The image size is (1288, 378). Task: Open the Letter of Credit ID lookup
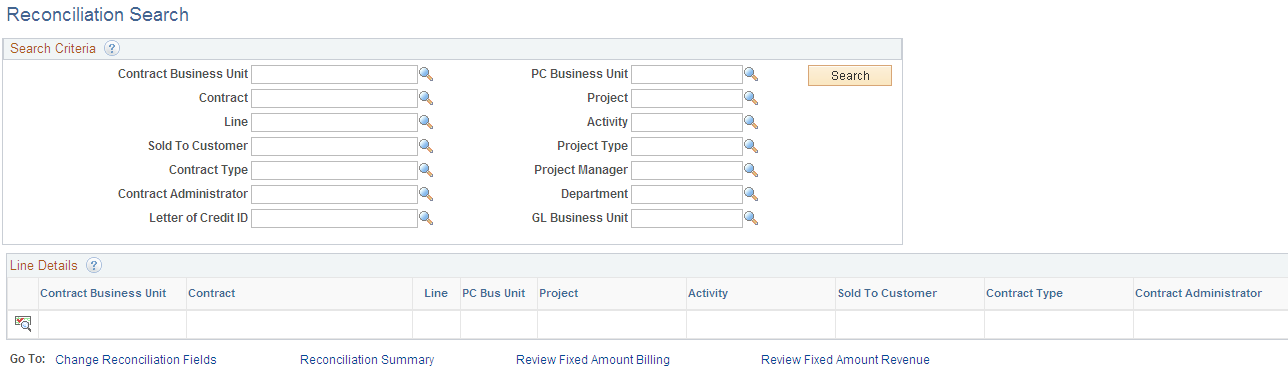(425, 218)
